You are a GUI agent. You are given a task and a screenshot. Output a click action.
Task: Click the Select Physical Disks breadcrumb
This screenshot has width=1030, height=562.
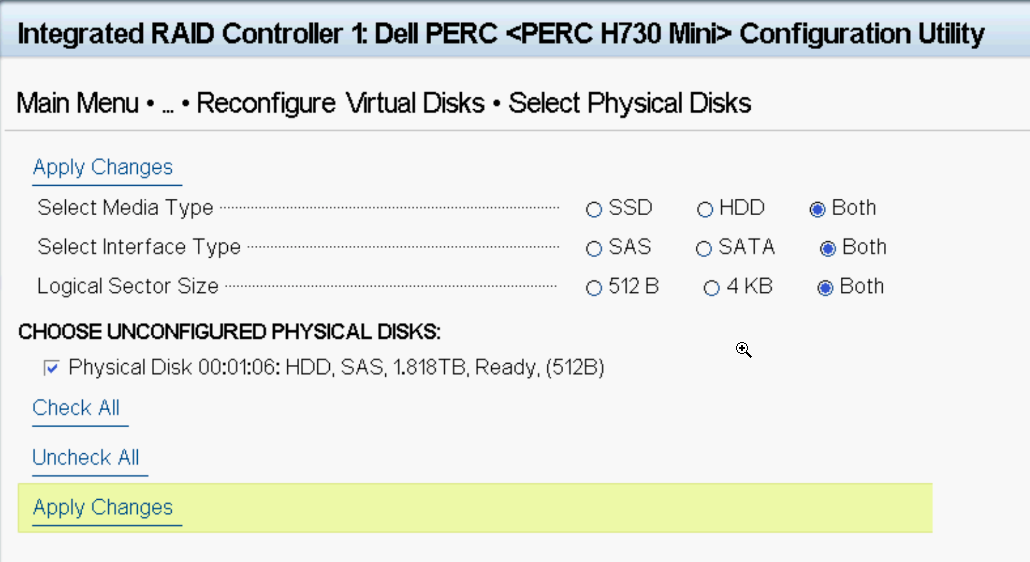click(629, 103)
